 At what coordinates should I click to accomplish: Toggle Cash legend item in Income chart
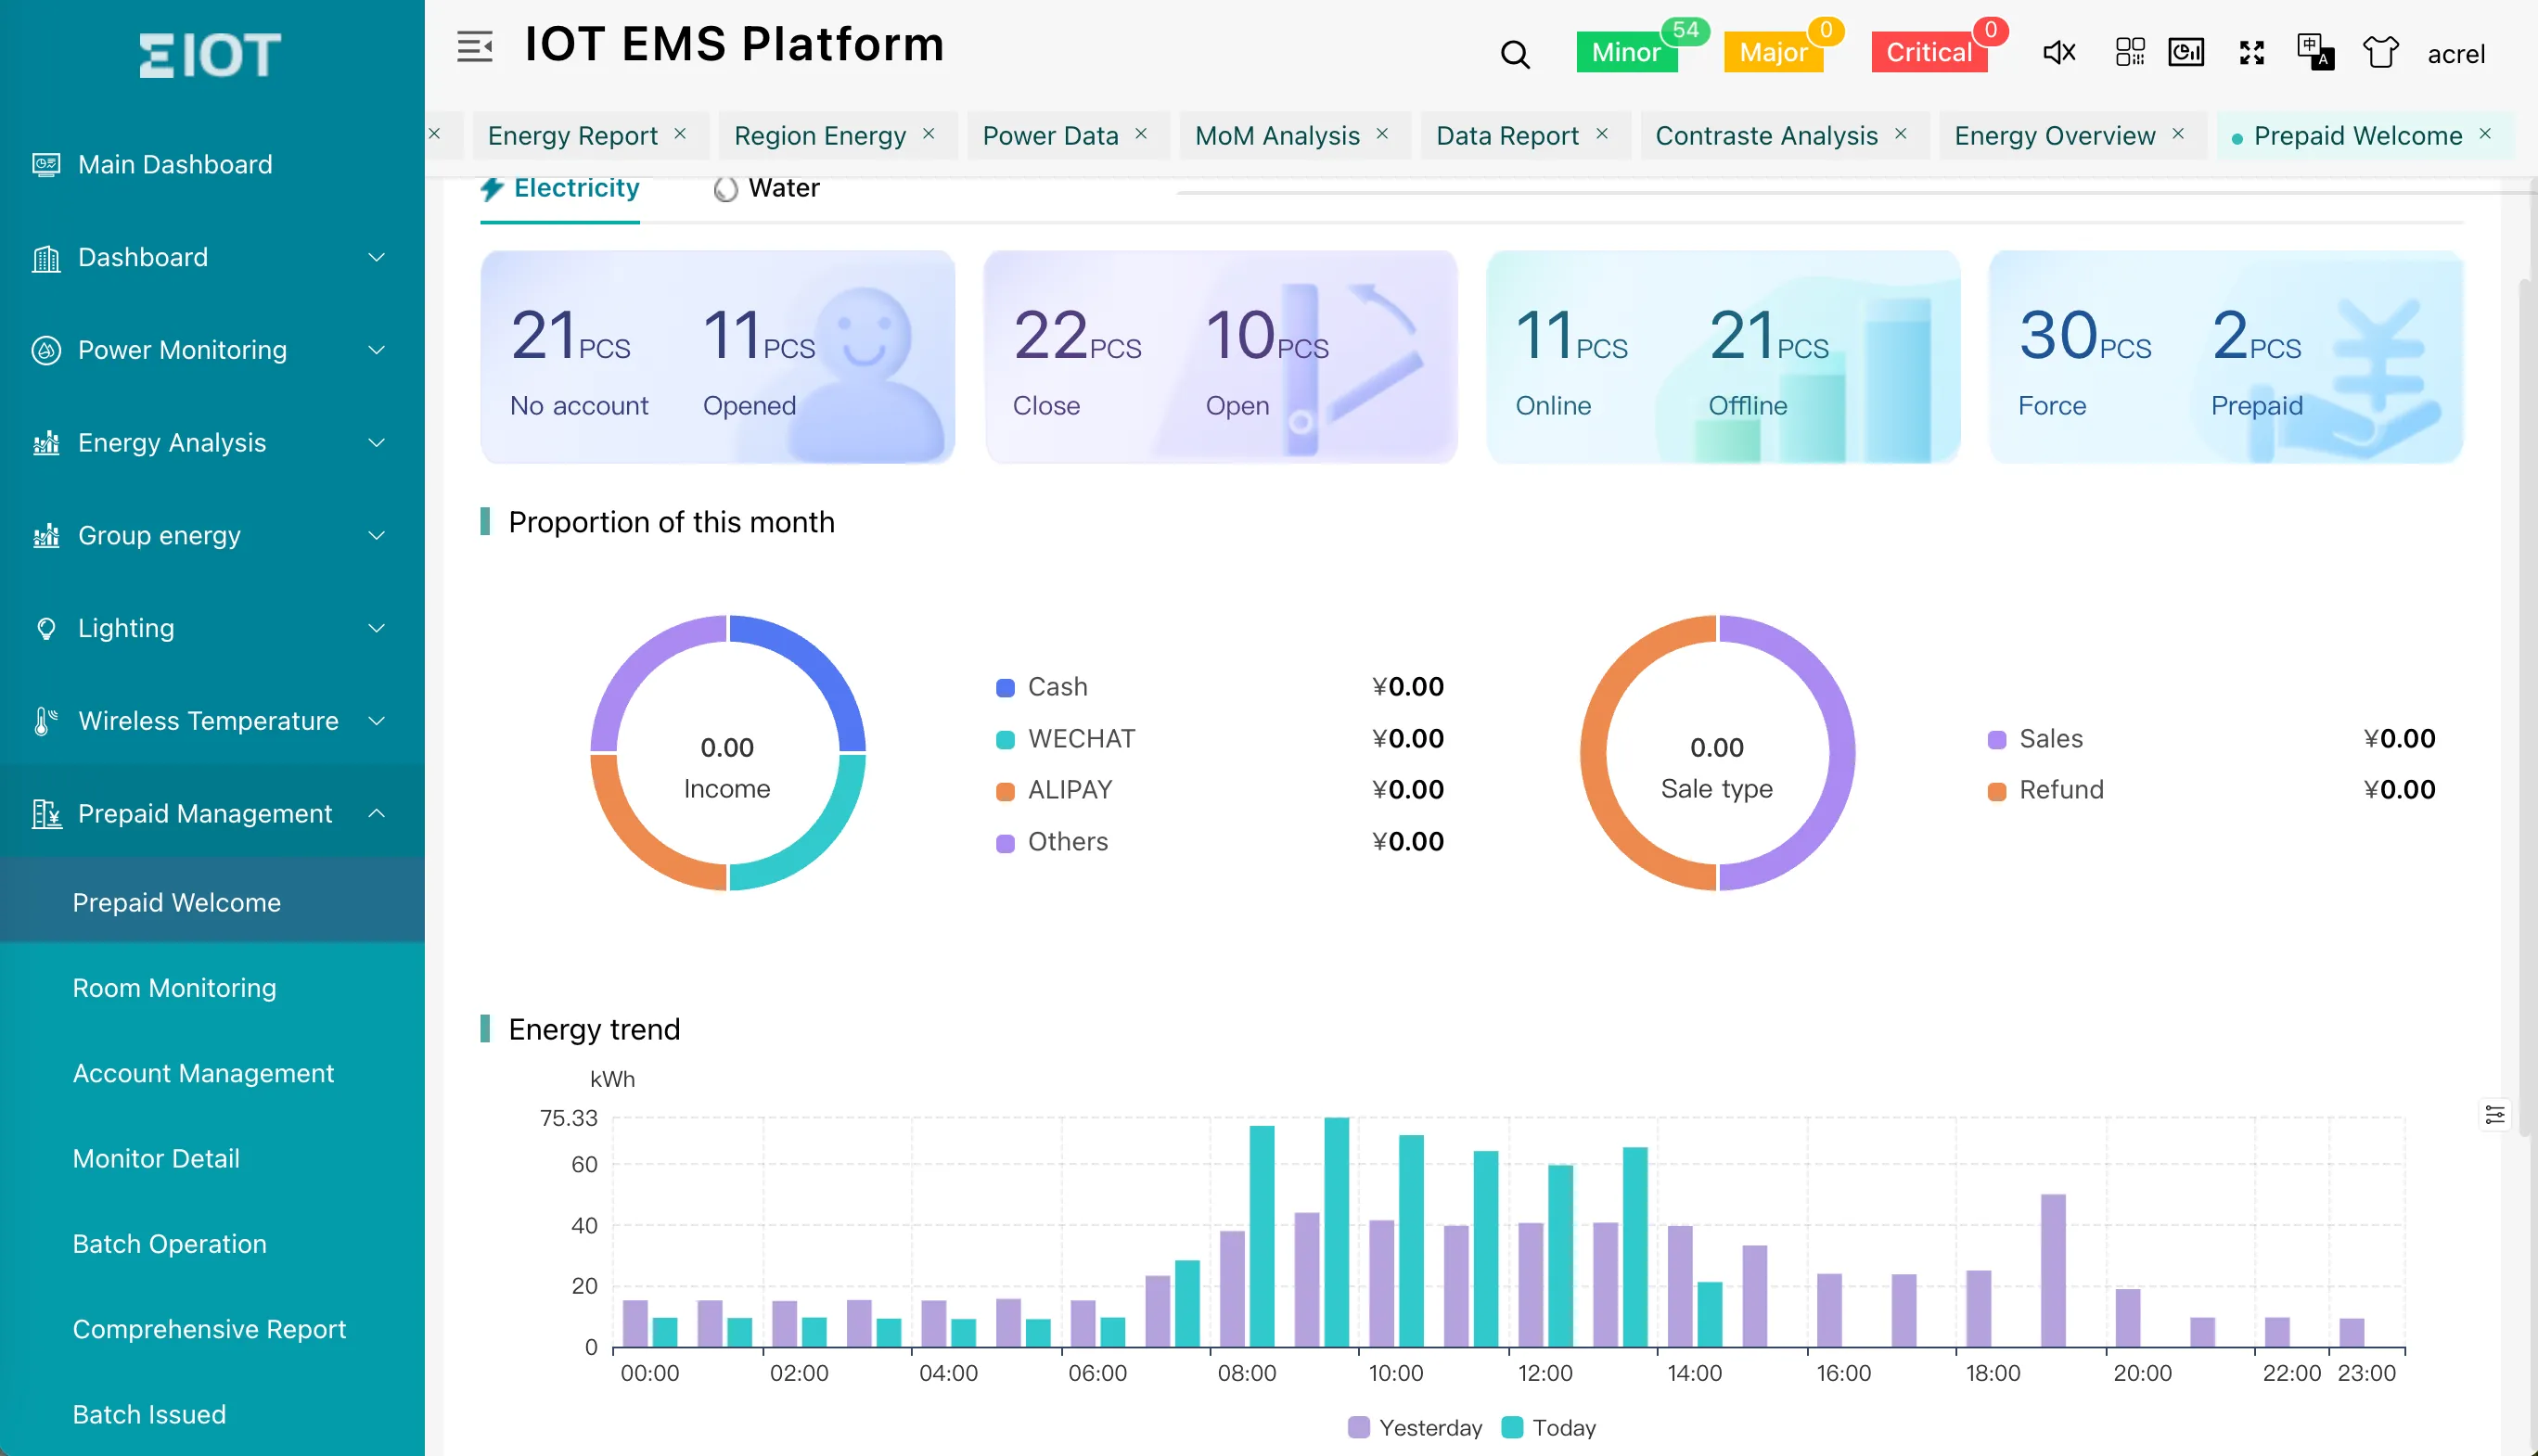pos(1042,687)
